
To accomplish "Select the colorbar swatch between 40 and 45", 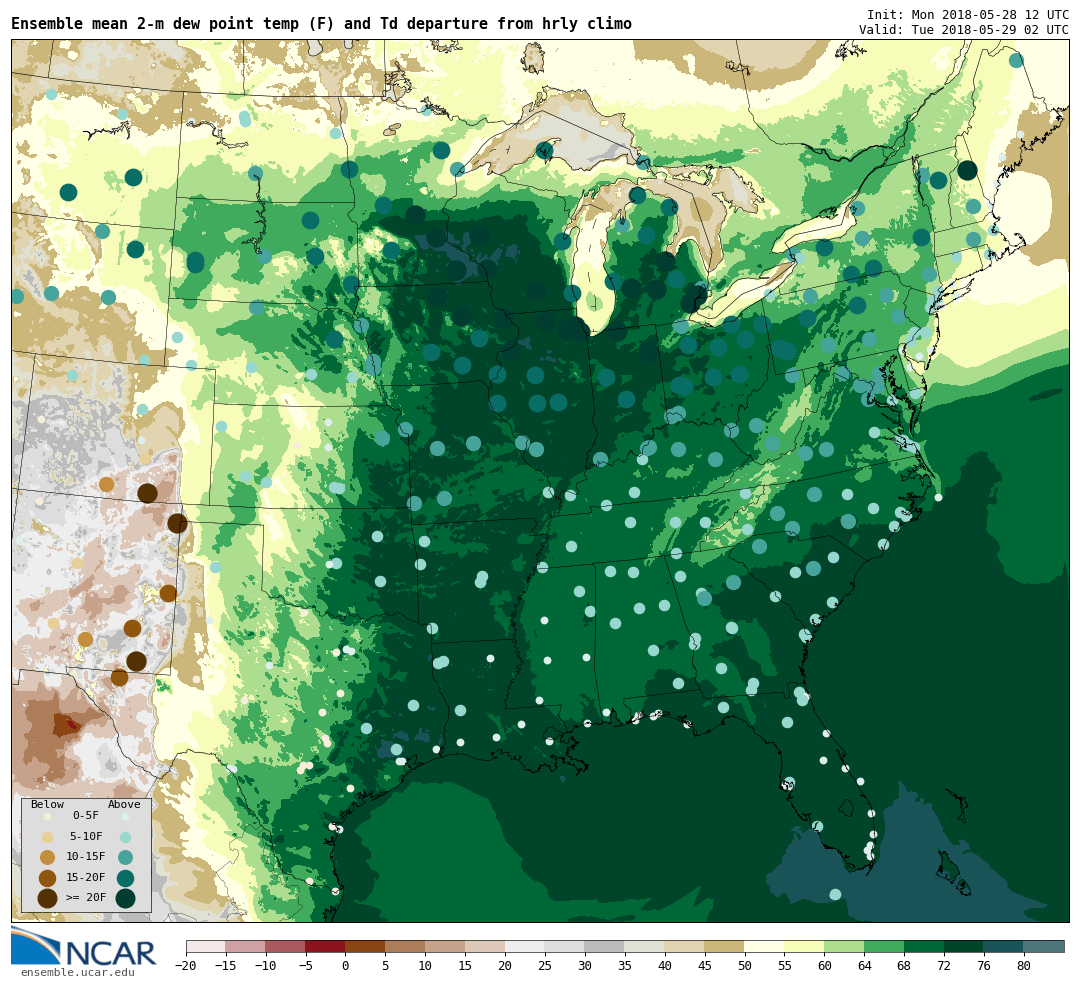I will (685, 946).
